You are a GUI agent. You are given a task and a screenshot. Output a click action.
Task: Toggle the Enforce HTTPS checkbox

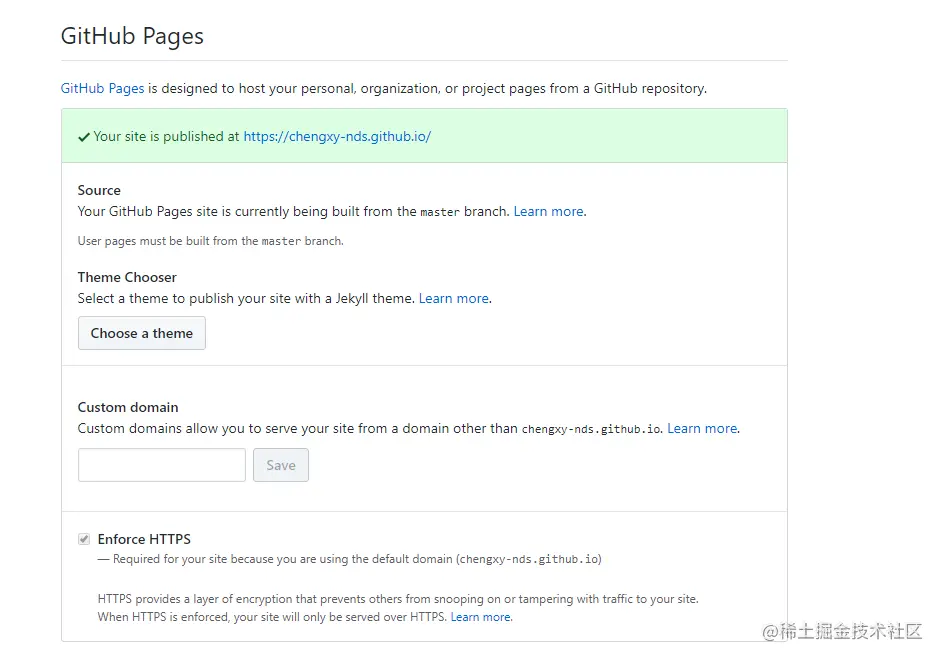(84, 539)
